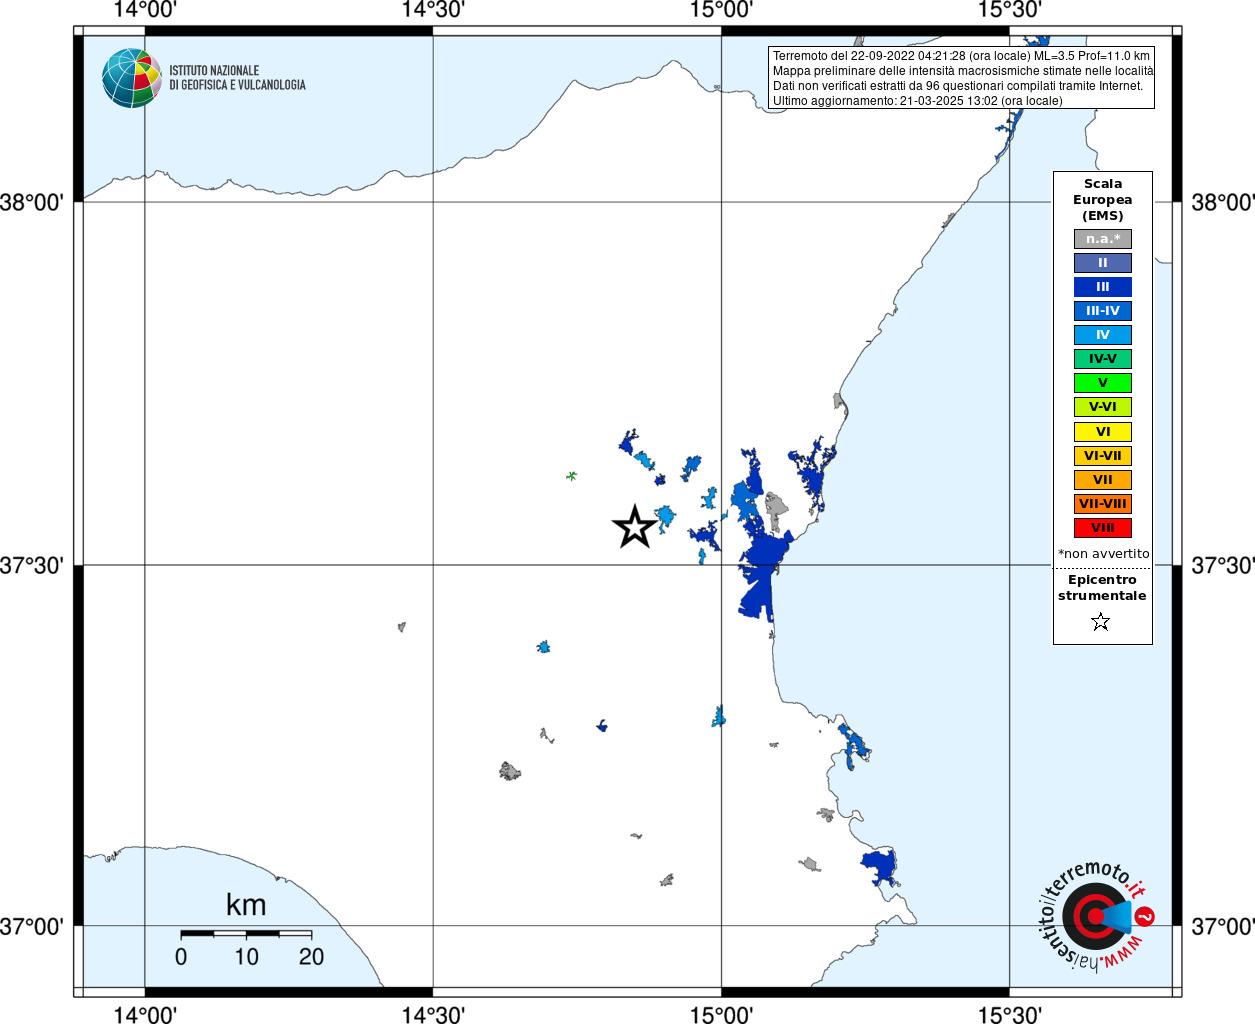Click the 'Dati non verificati' info line
Viewport: 1255px width, 1024px height.
coord(958,86)
